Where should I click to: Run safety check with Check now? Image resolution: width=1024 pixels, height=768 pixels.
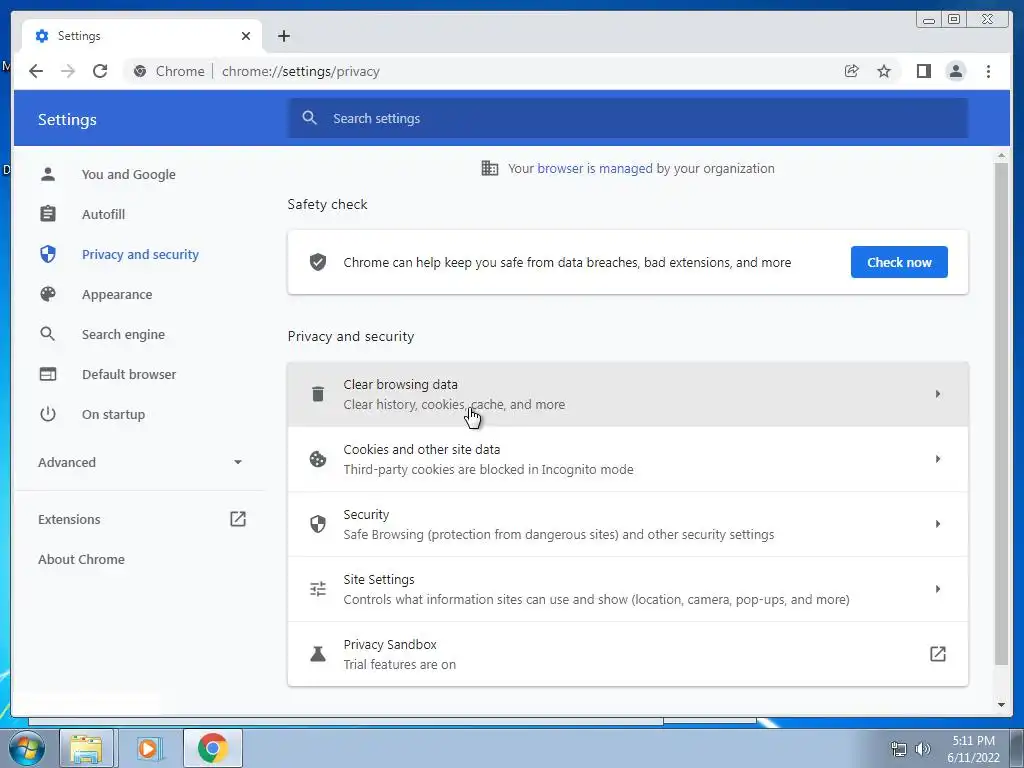tap(899, 262)
